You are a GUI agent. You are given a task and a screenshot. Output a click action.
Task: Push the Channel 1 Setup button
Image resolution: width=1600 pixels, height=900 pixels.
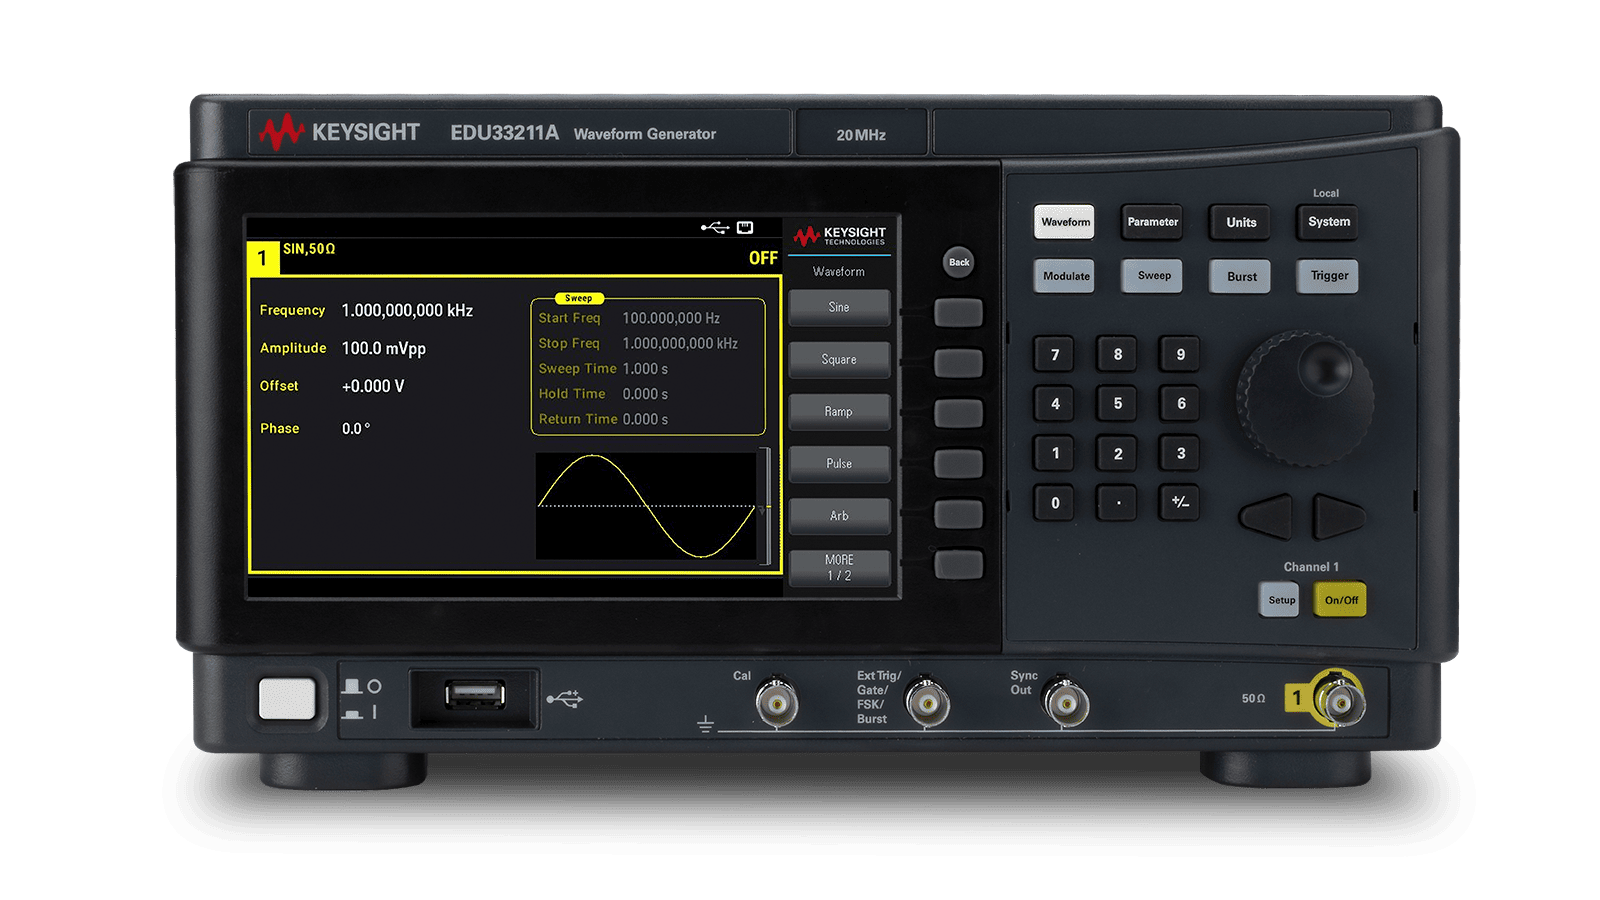click(1279, 600)
